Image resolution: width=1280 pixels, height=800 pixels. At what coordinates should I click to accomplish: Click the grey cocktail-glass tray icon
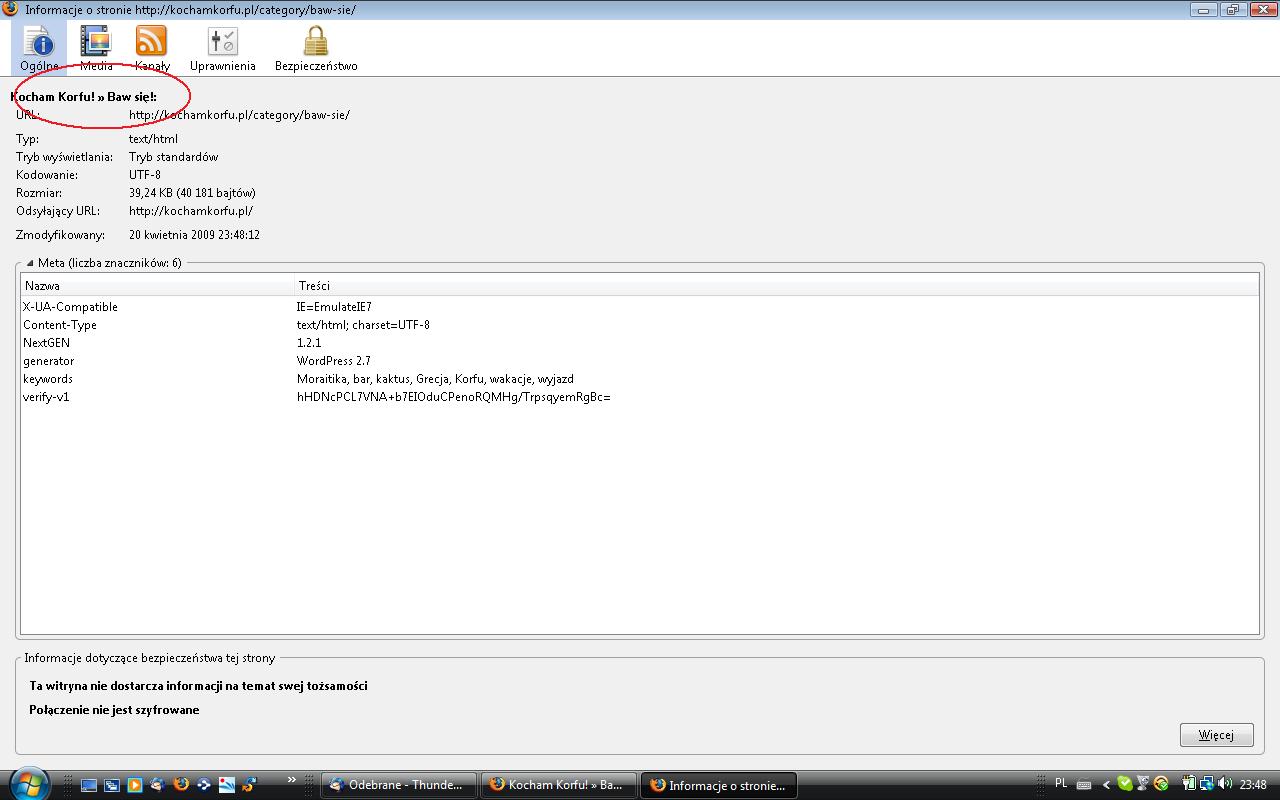tap(1142, 784)
